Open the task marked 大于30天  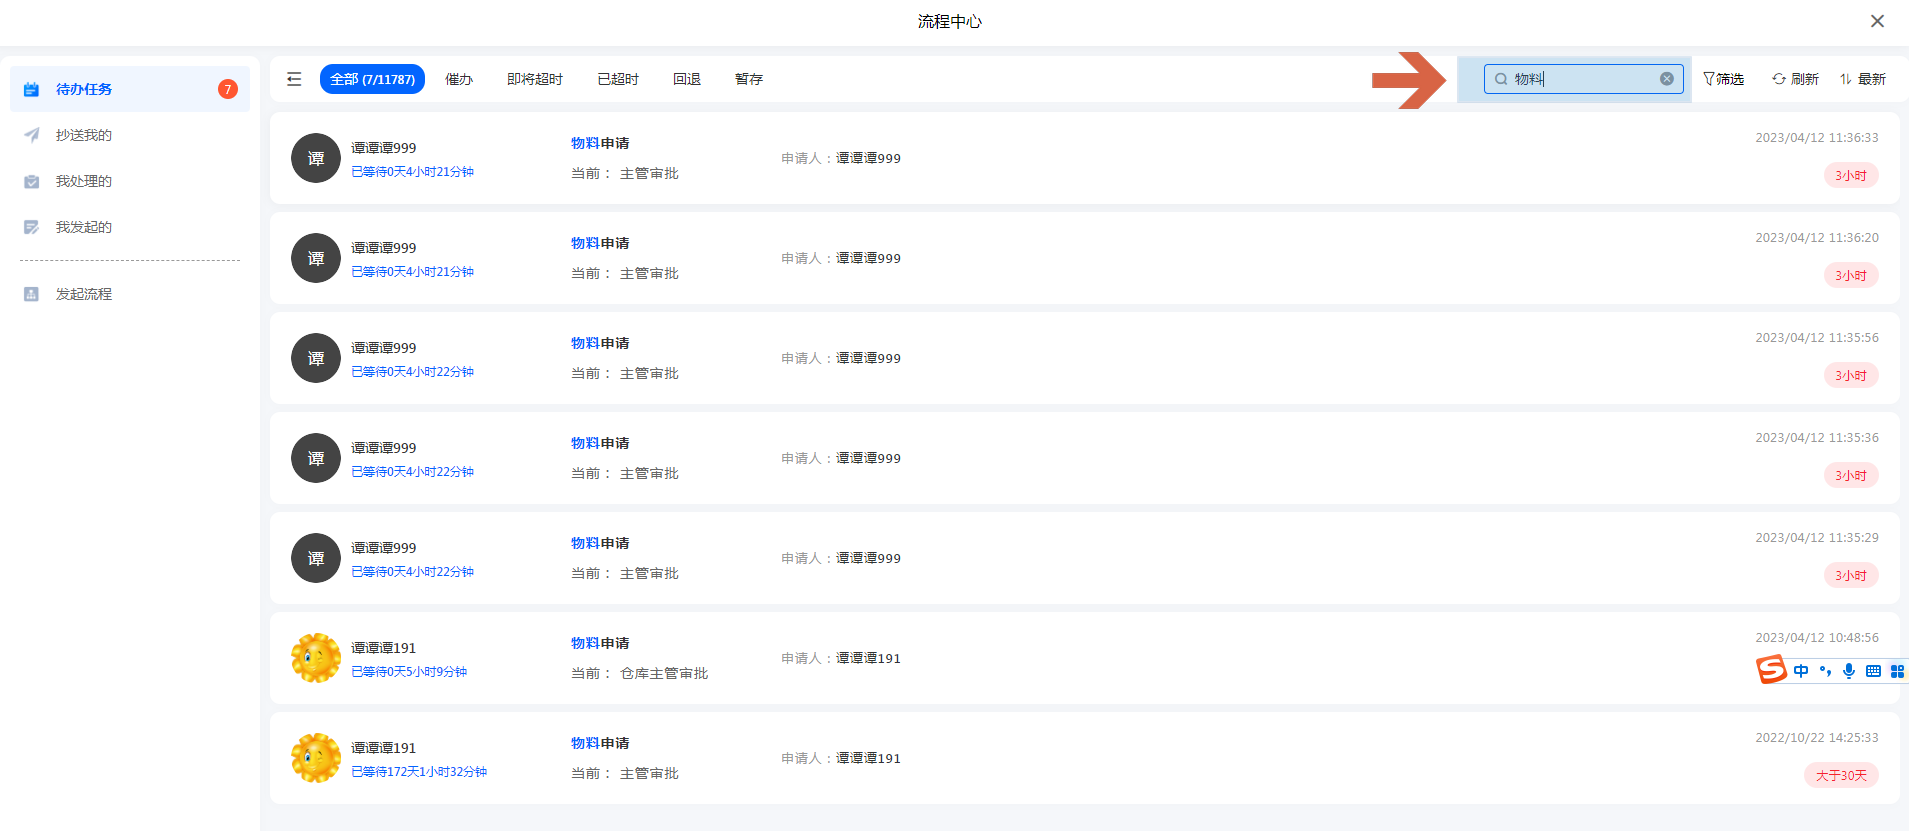(x=1840, y=775)
